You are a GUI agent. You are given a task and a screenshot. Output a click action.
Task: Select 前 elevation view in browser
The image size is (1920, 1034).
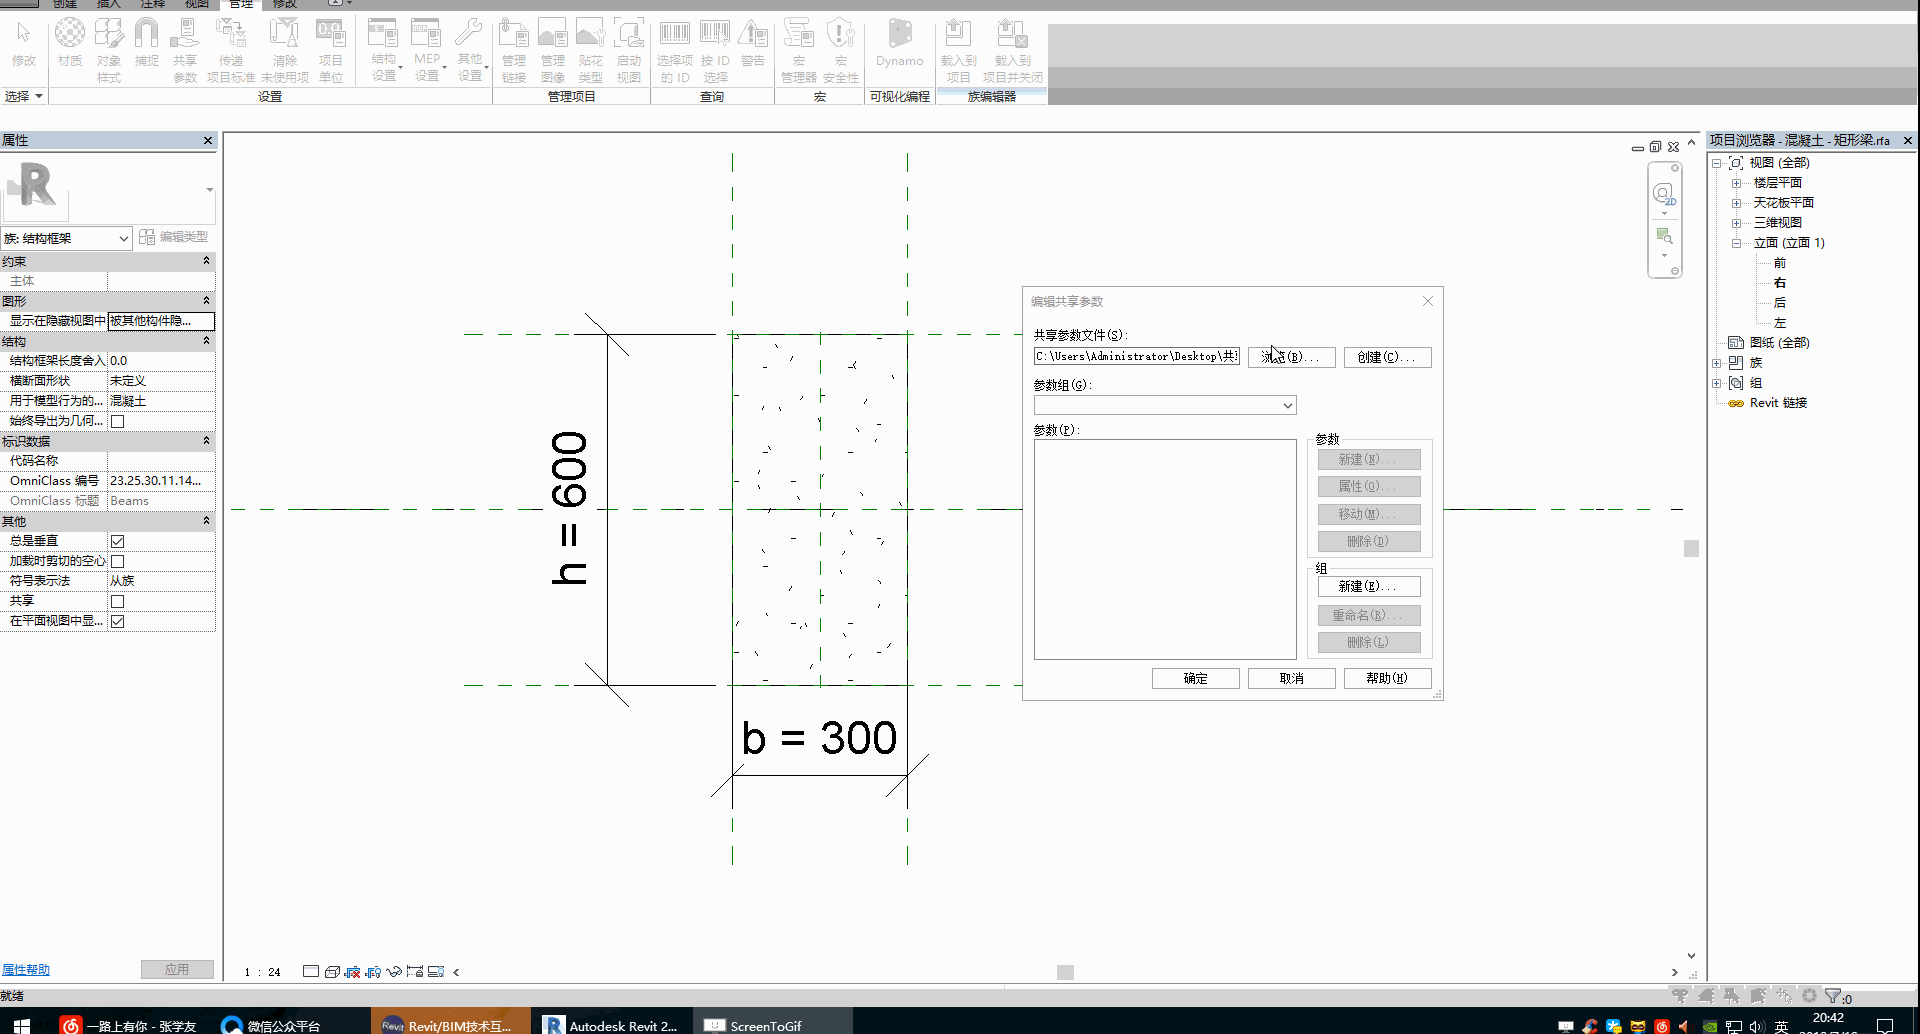pyautogui.click(x=1779, y=263)
